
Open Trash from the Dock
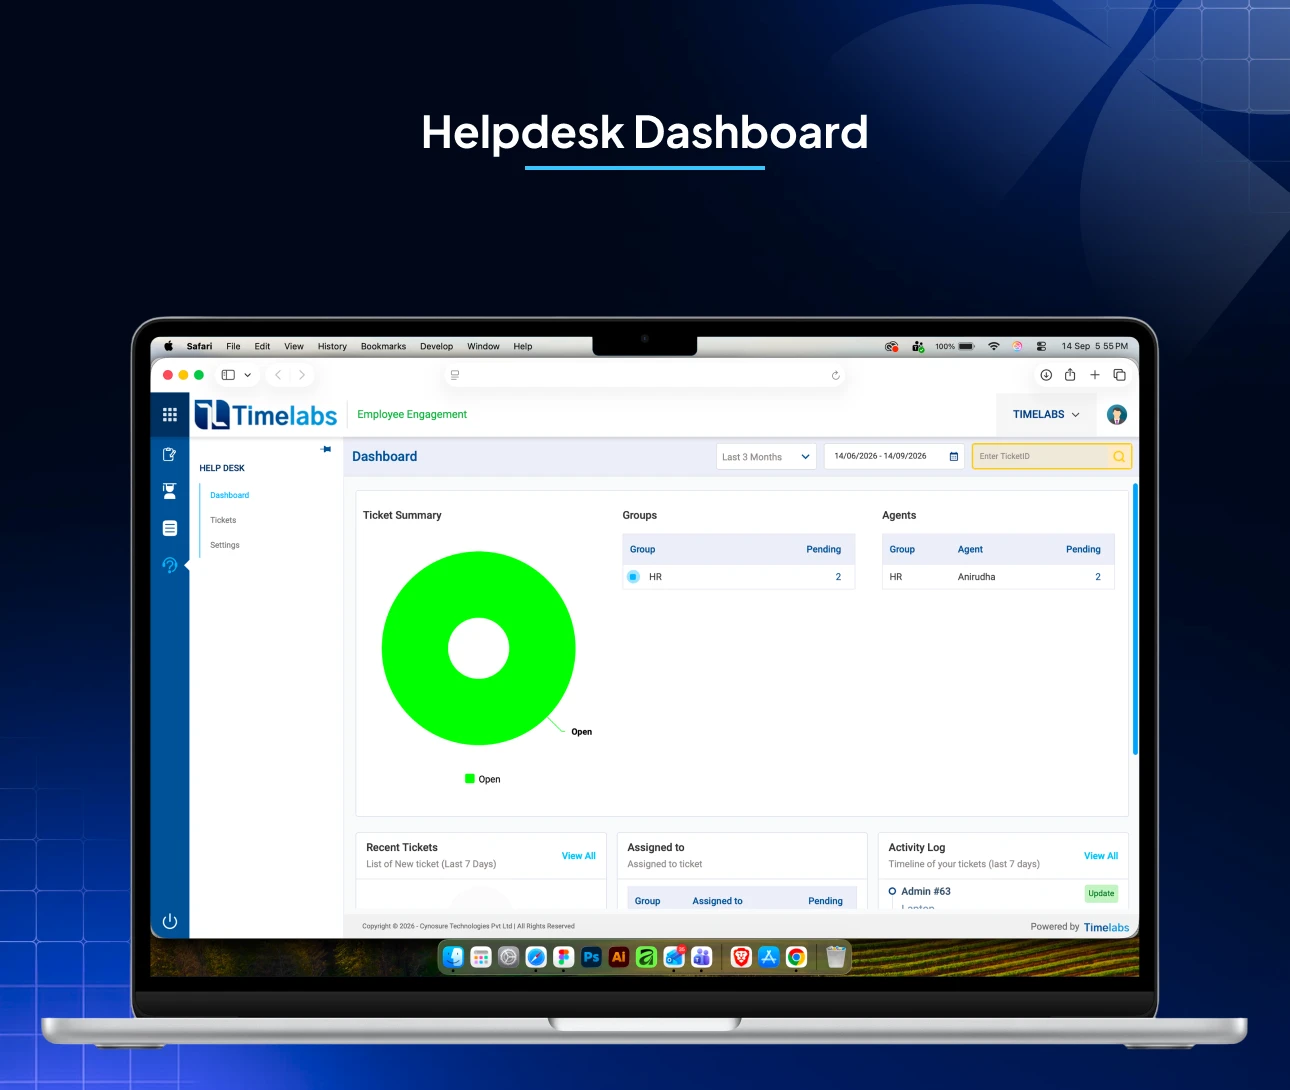(836, 957)
